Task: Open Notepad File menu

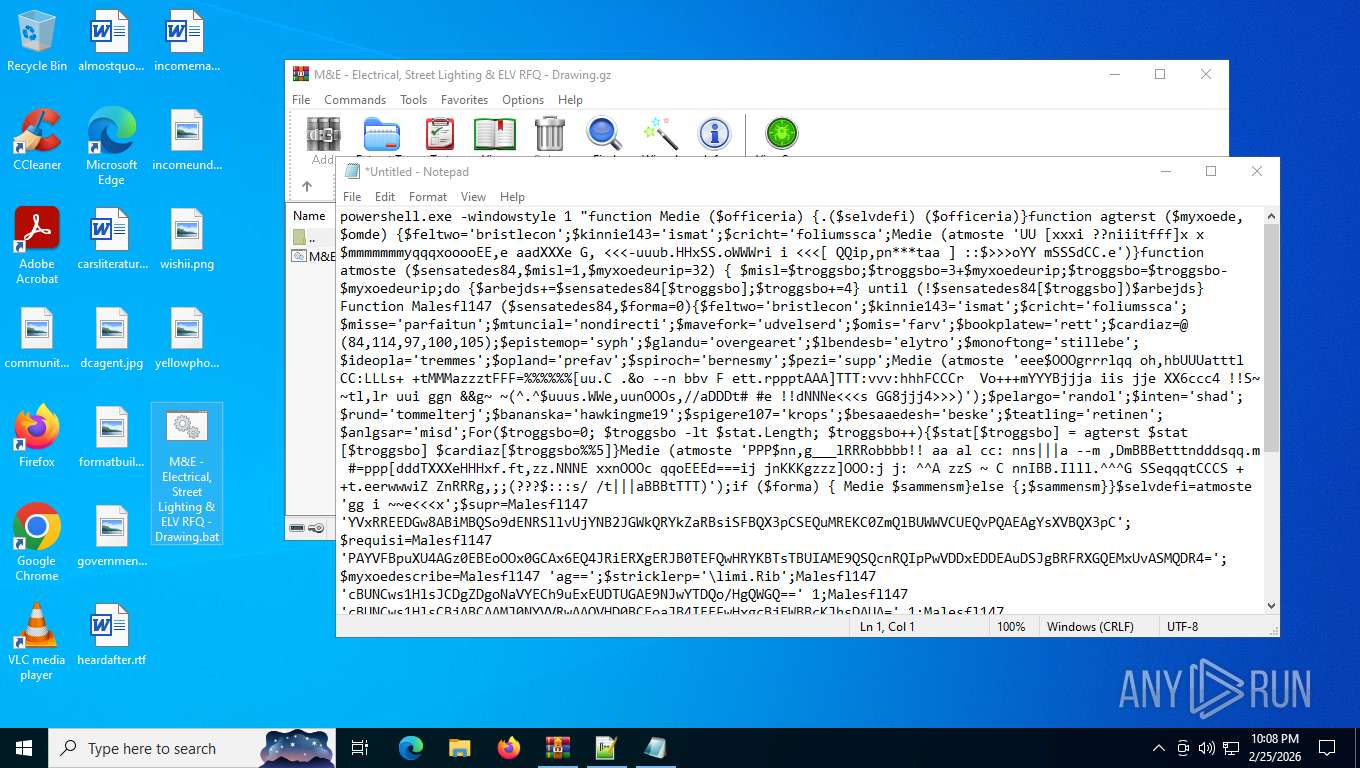Action: coord(352,197)
